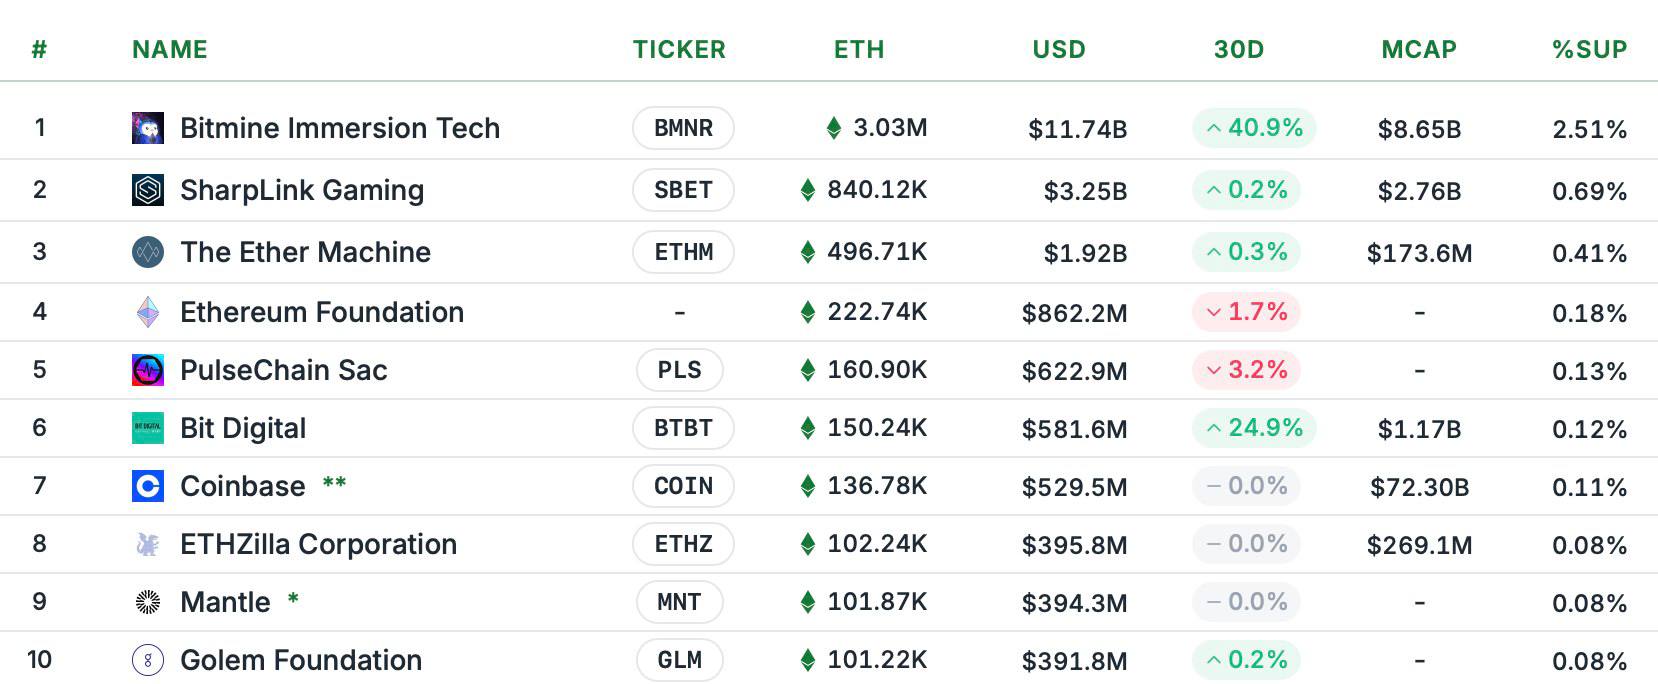This screenshot has height=684, width=1658.
Task: Sort by the MCAP column header
Action: [x=1419, y=50]
